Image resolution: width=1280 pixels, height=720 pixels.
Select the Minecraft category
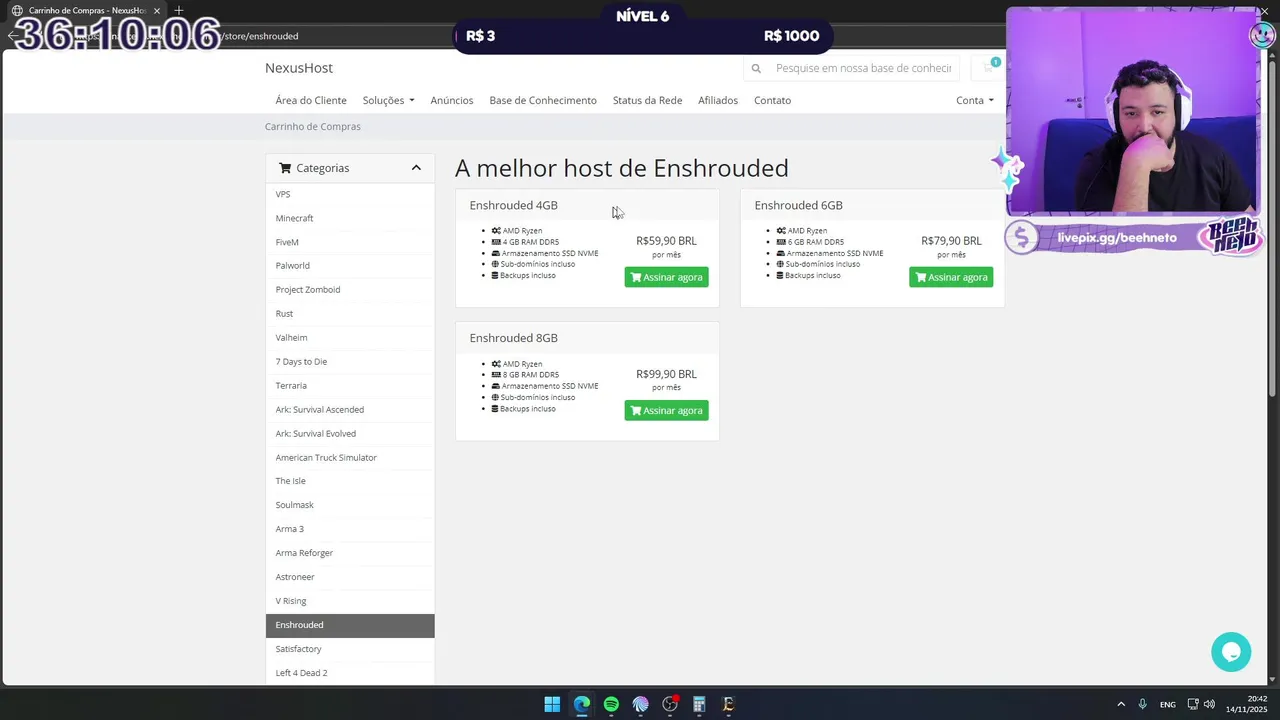click(x=350, y=218)
